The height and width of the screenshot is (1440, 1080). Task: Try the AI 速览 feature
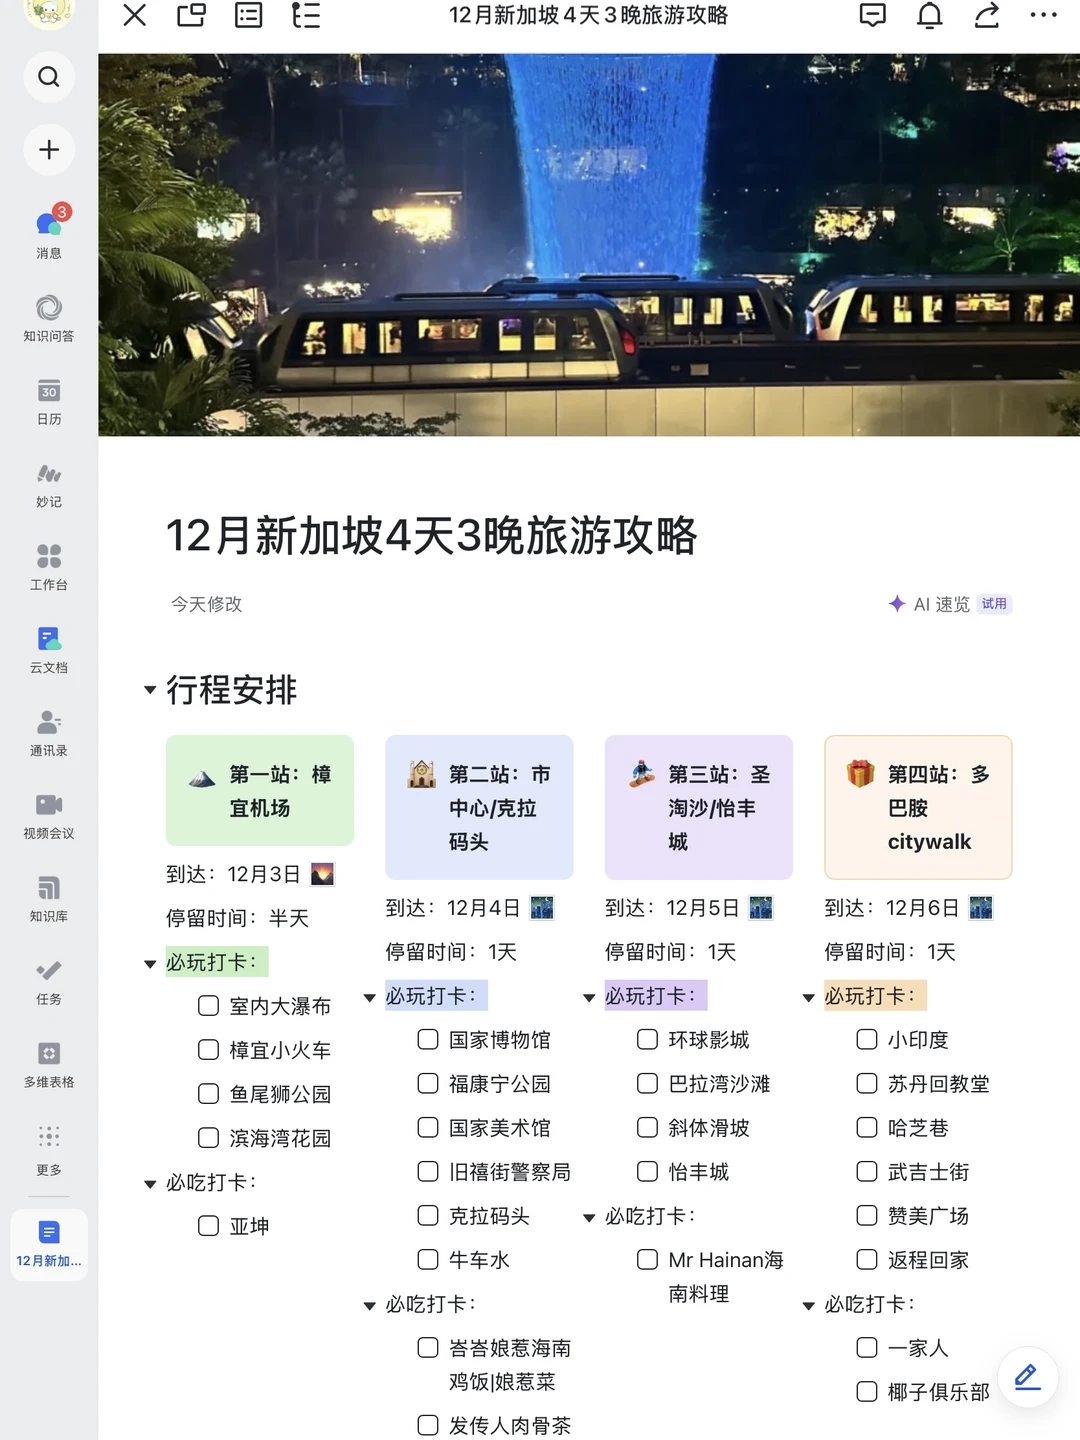938,604
